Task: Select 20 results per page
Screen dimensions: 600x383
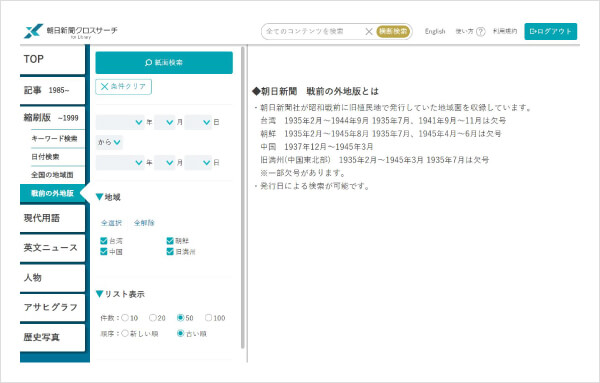Action: point(152,318)
